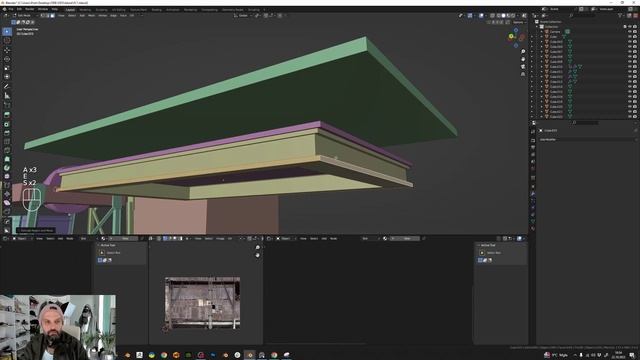Screen dimensions: 640x360
Task: Open the Edit Mode dropdown
Action: [x=24, y=16]
